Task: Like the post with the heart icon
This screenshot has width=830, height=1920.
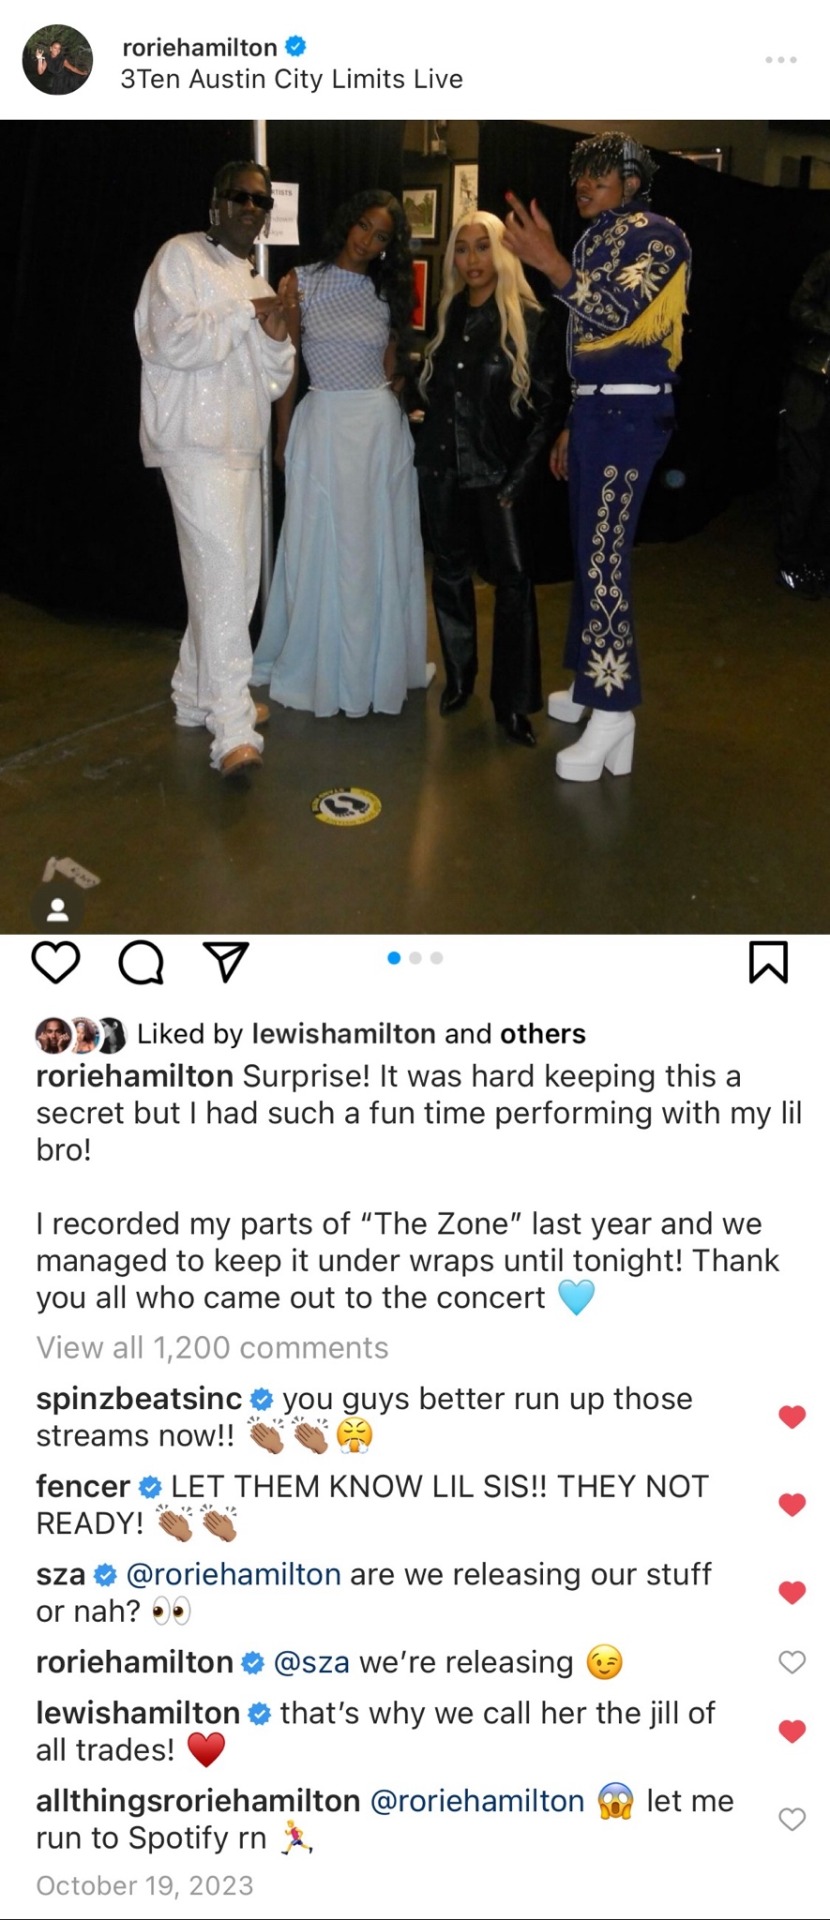Action: coord(55,962)
